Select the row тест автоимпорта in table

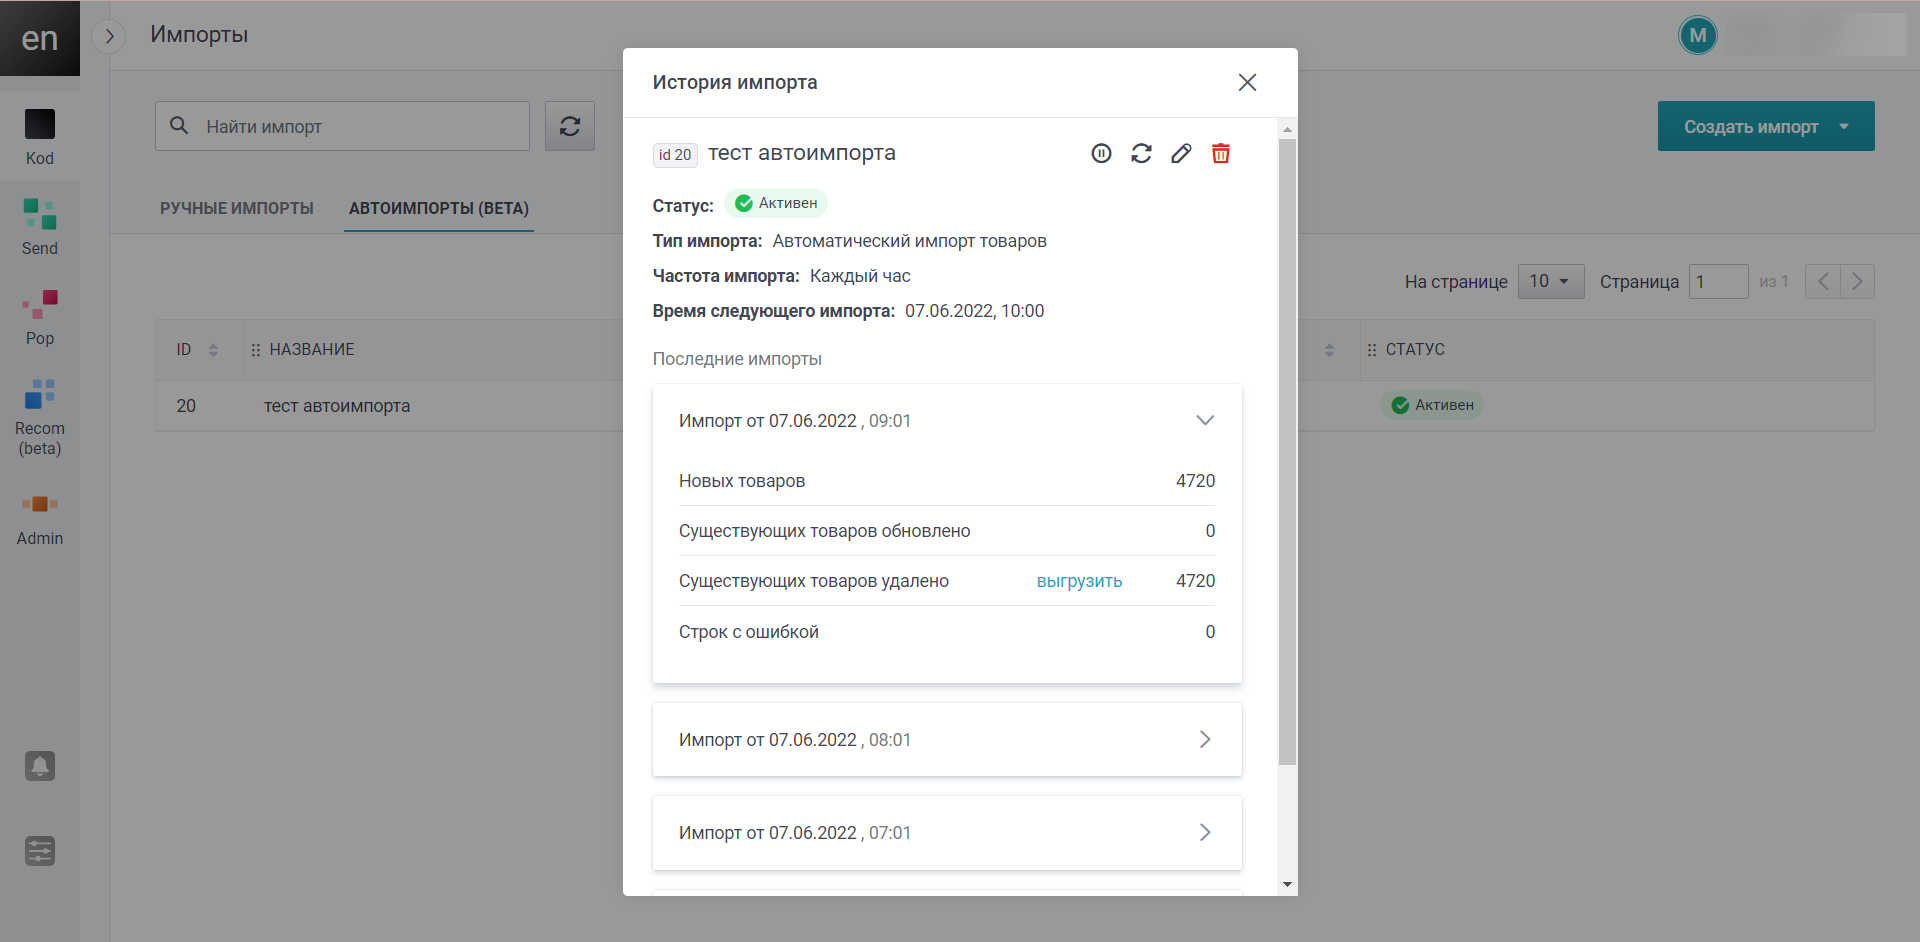pyautogui.click(x=1015, y=405)
